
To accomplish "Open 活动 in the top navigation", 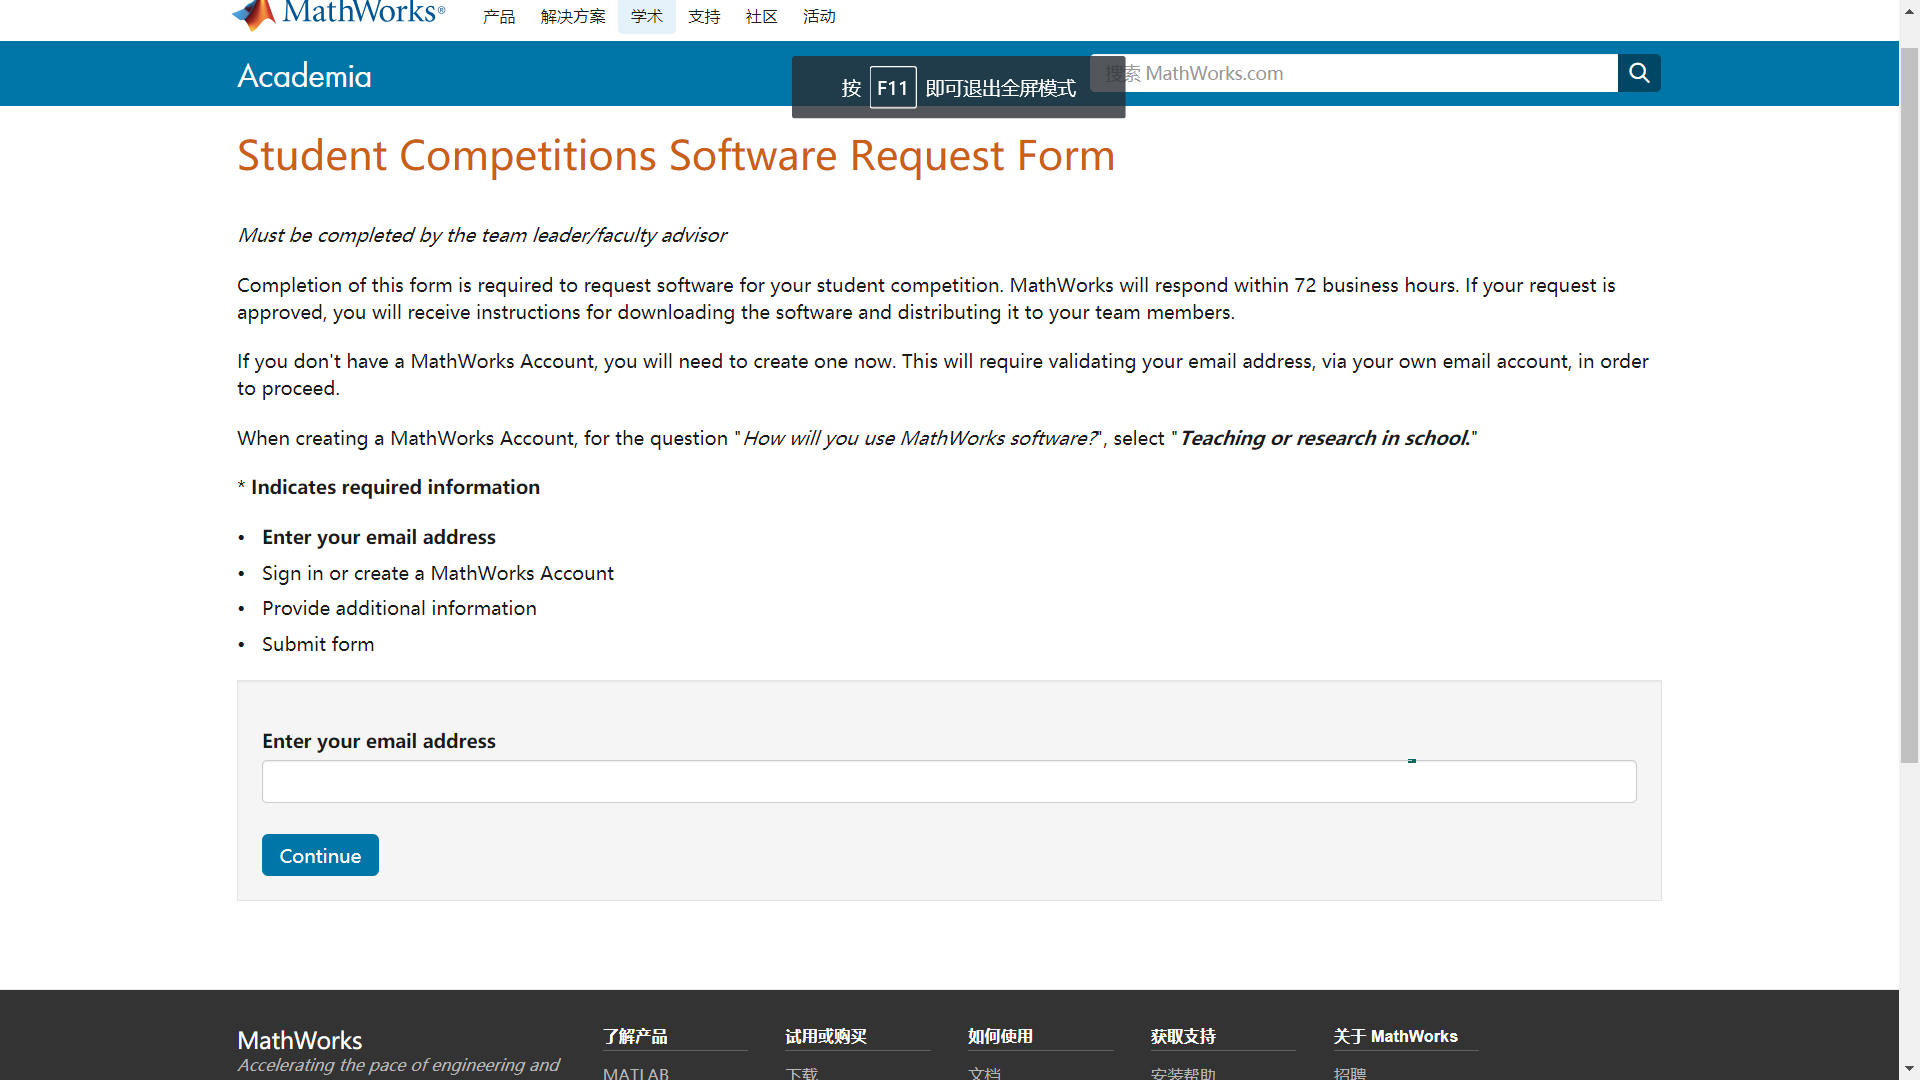I will pyautogui.click(x=819, y=17).
